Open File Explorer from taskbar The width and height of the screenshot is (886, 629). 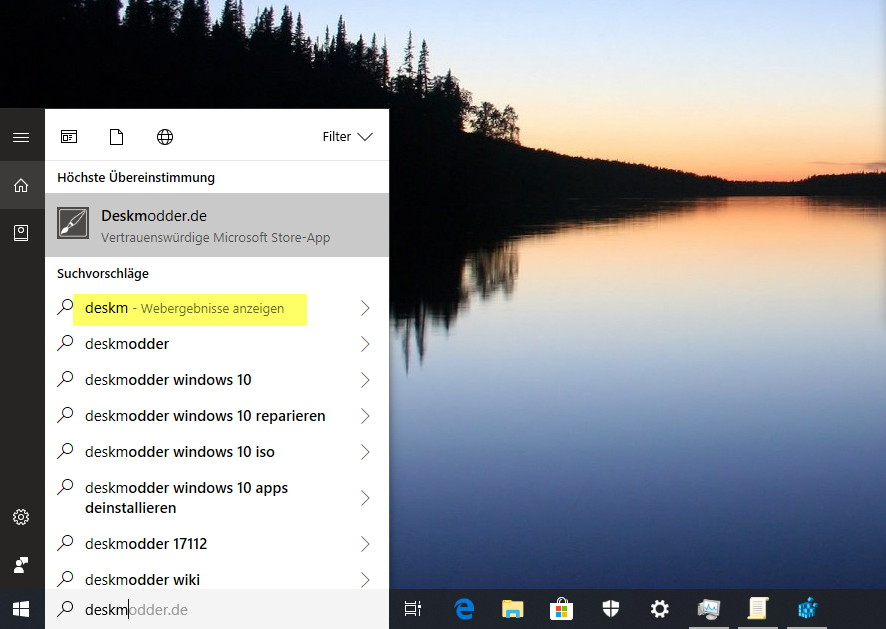coord(513,609)
